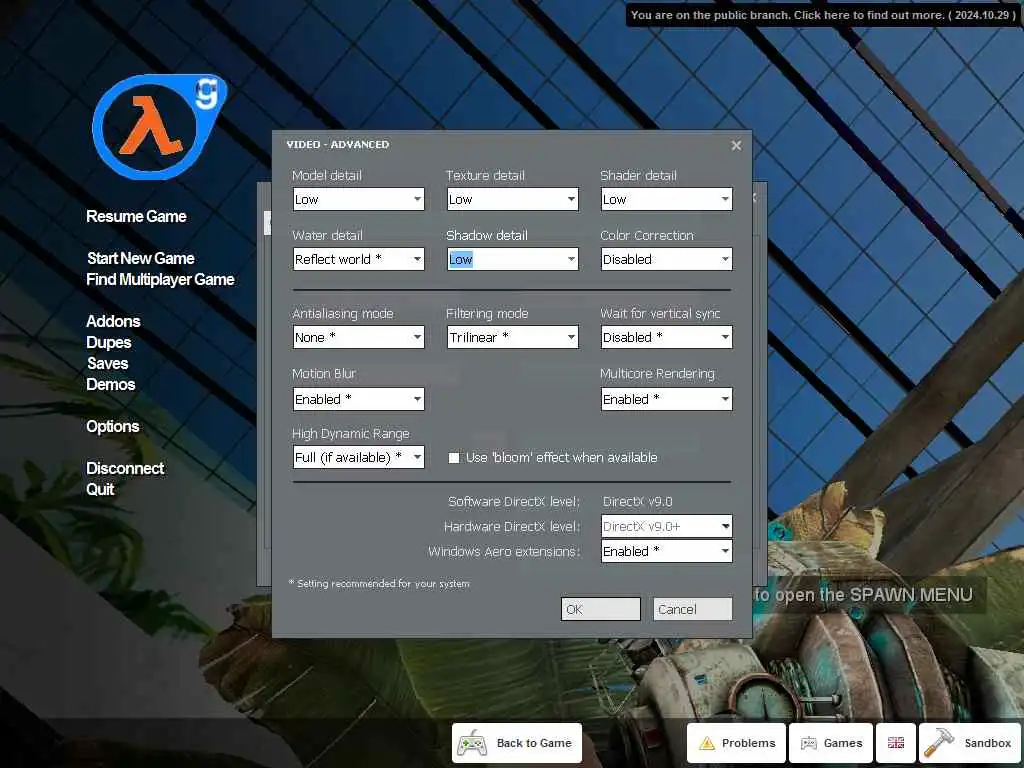Viewport: 1024px width, 768px height.
Task: Expand the High Dynamic Range dropdown
Action: (359, 457)
